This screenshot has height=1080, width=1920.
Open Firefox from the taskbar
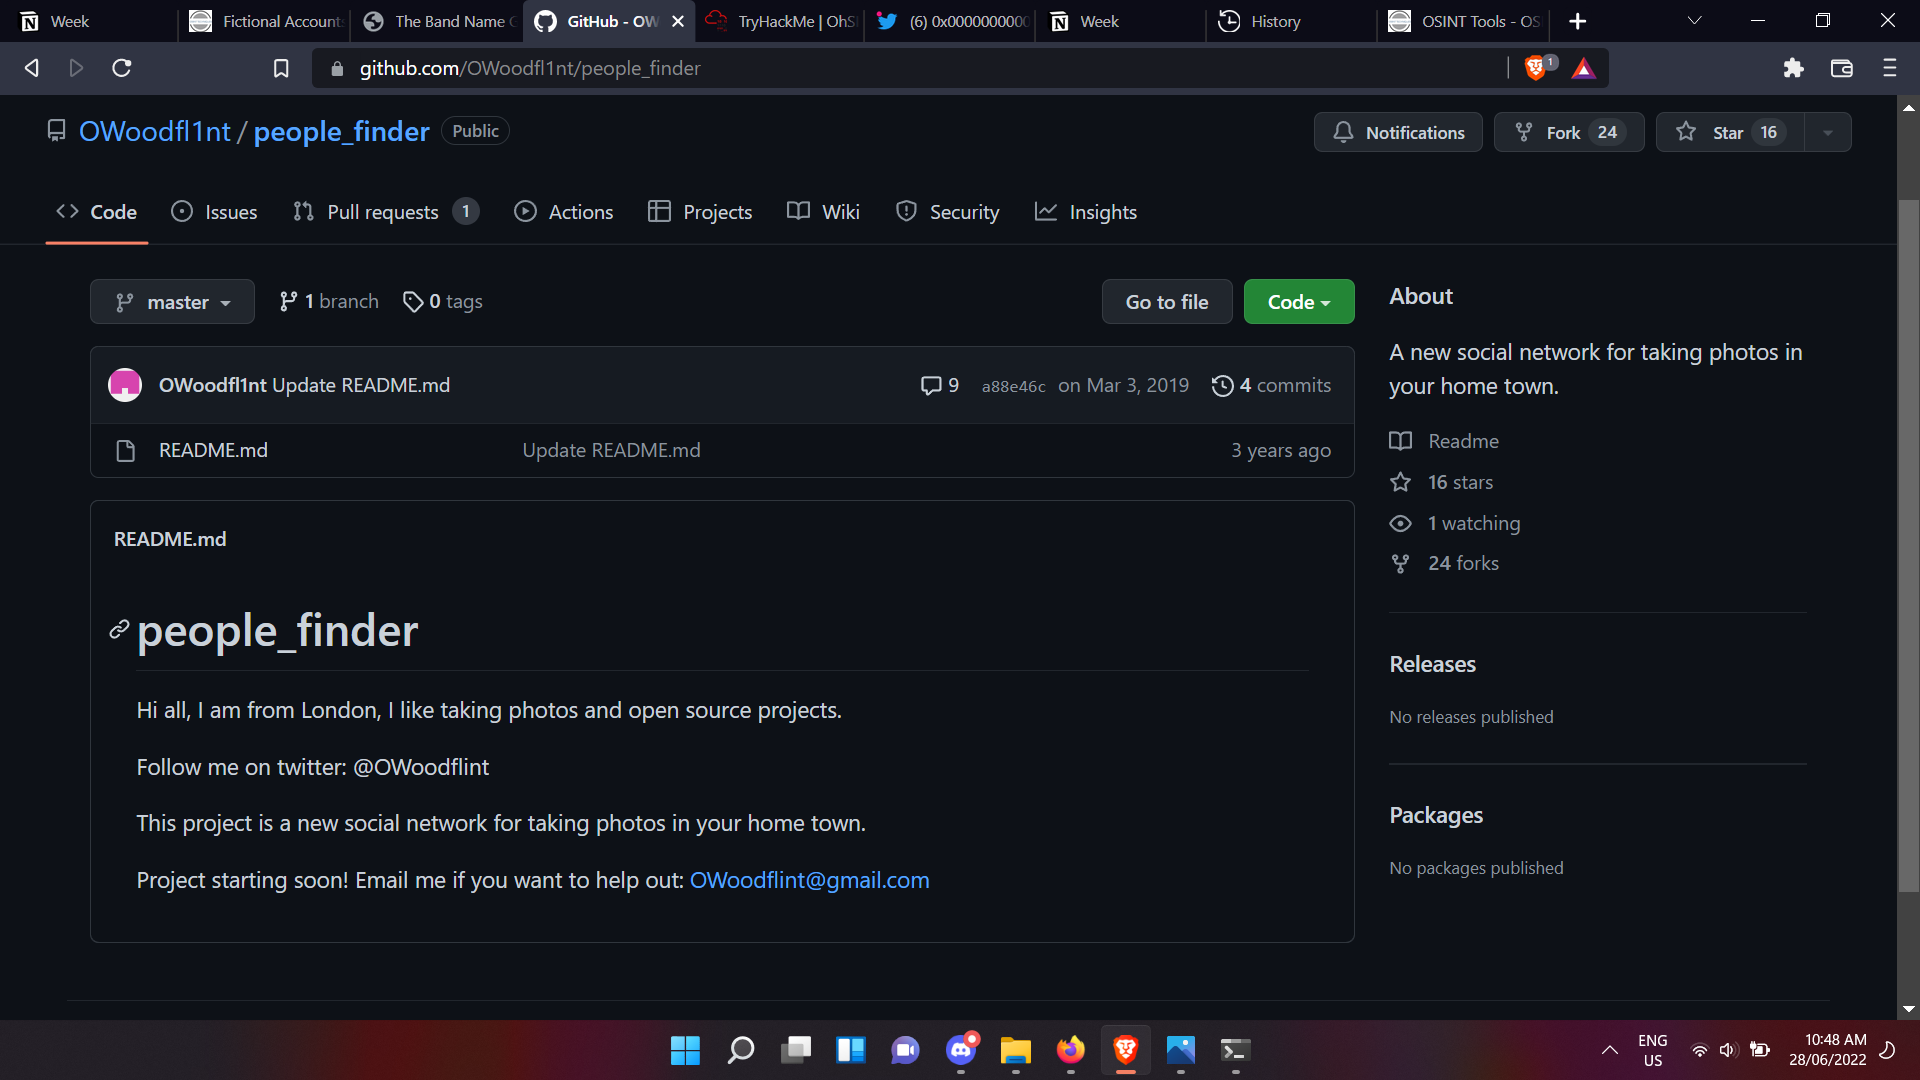coord(1070,1050)
